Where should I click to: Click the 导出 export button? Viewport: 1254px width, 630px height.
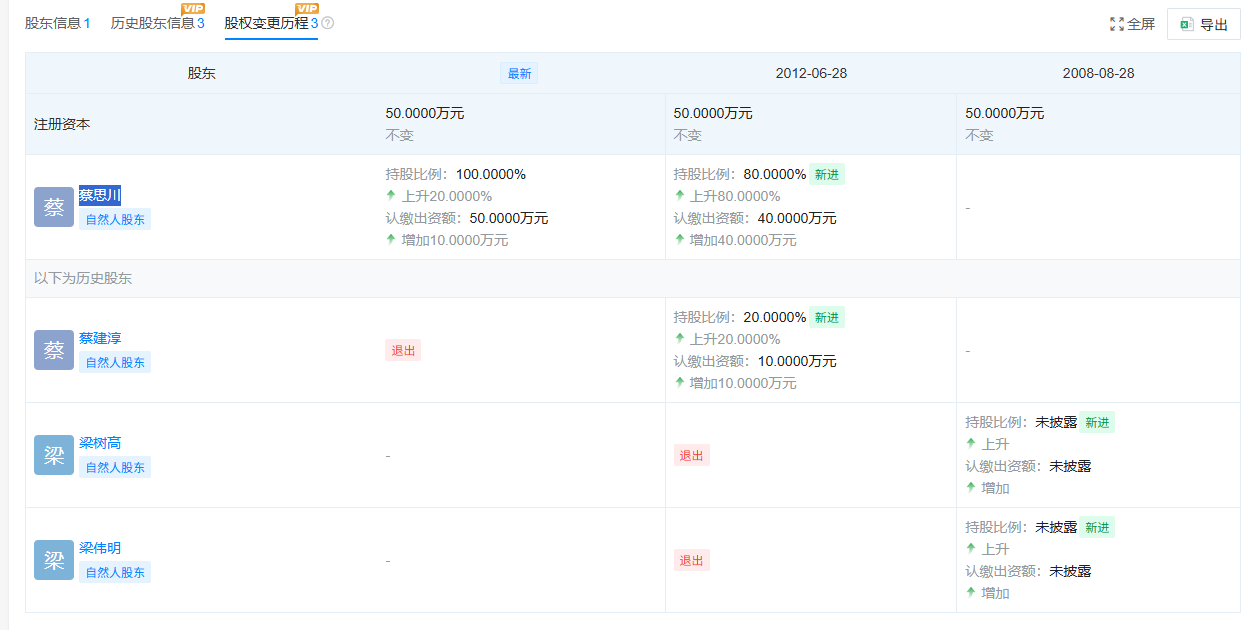click(1203, 23)
